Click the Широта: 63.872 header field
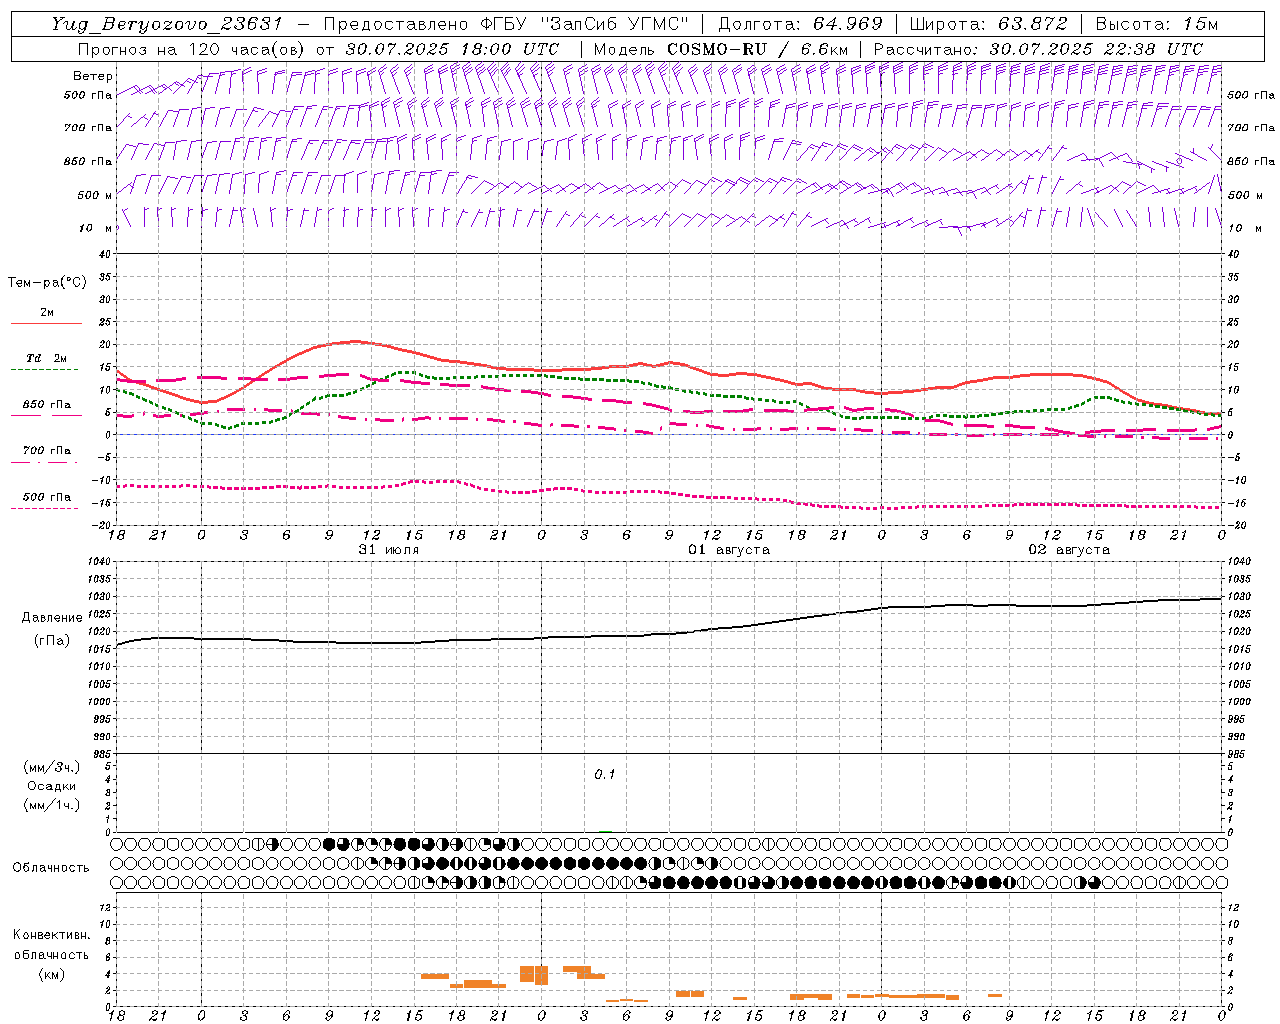Screen dimensions: 1280x1024 tap(988, 24)
